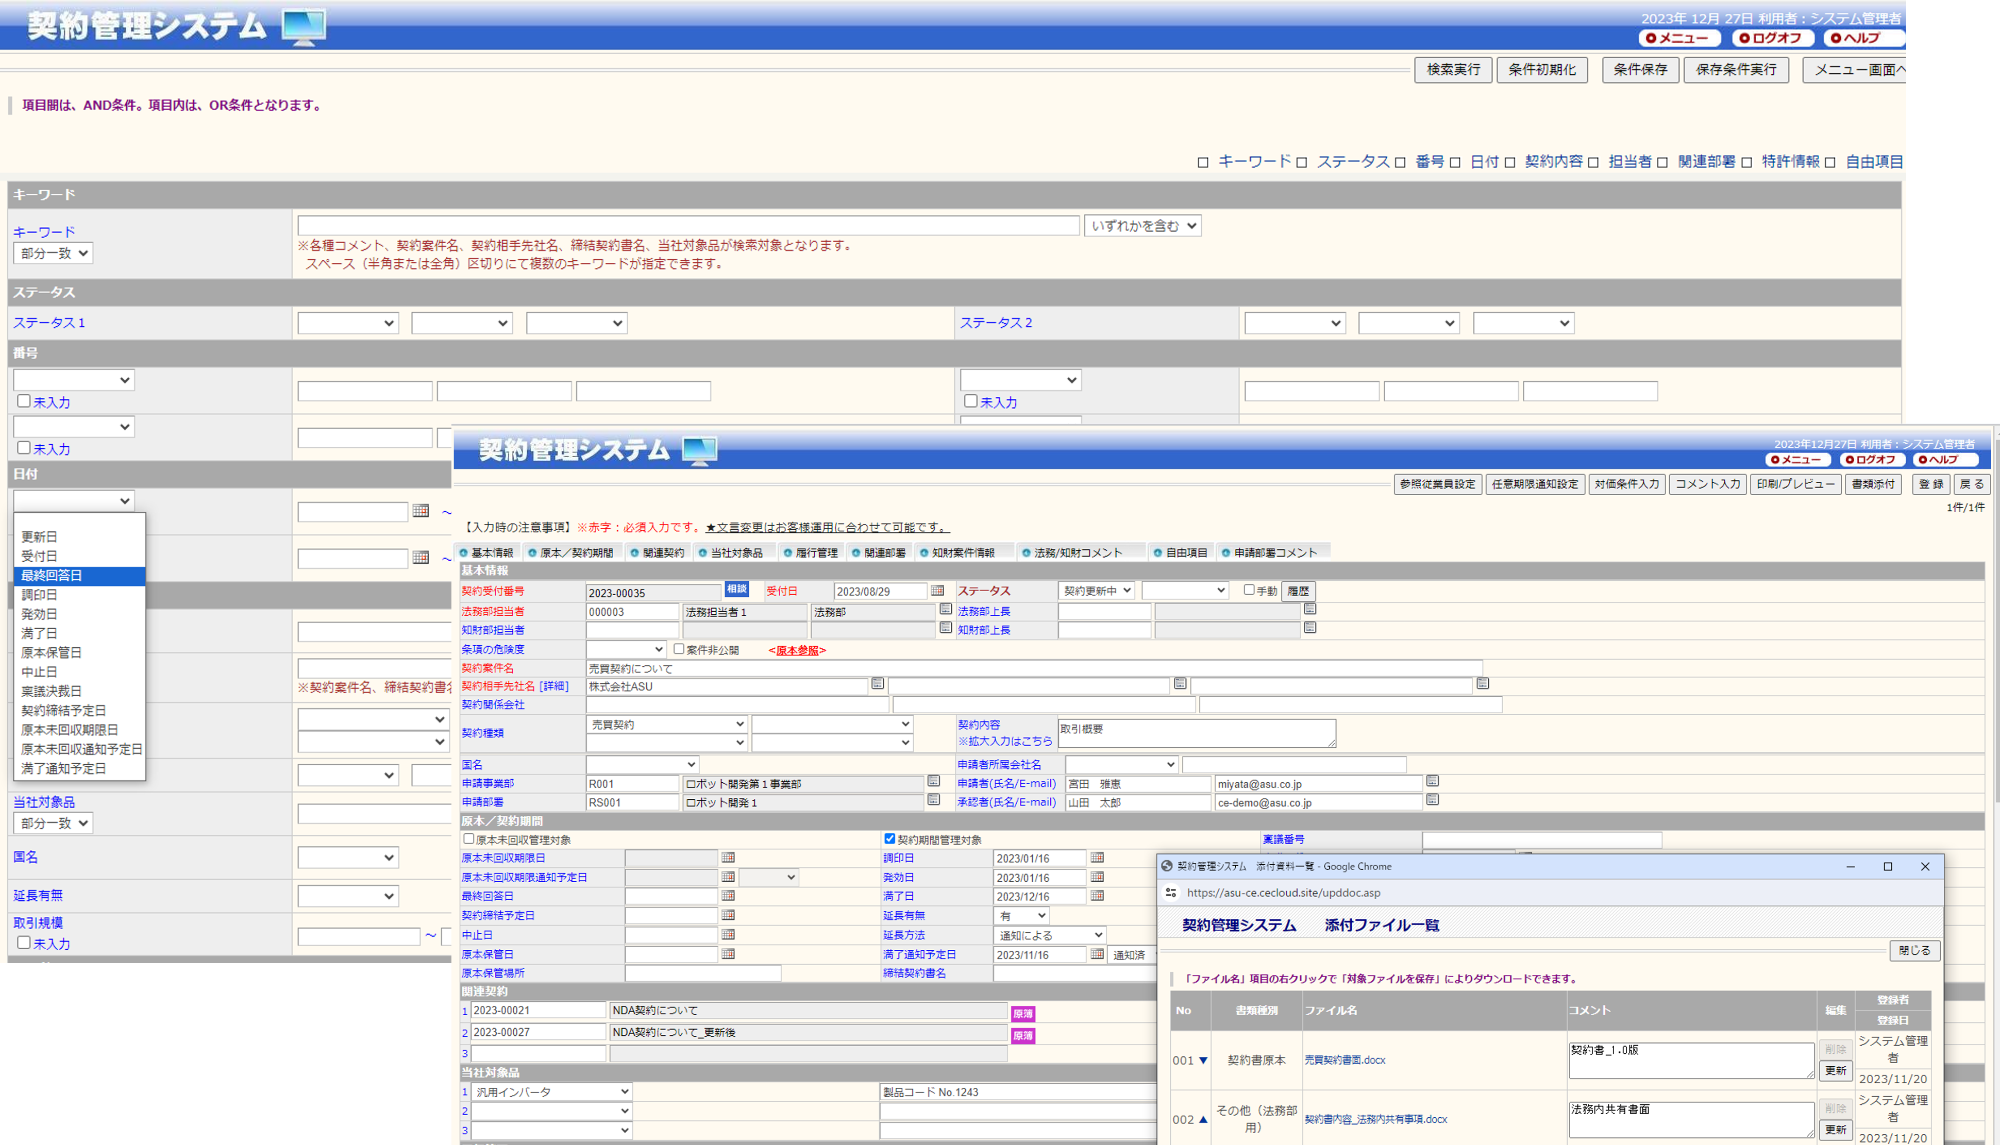Click 検索実行 button
The width and height of the screenshot is (2000, 1145).
coord(1453,70)
